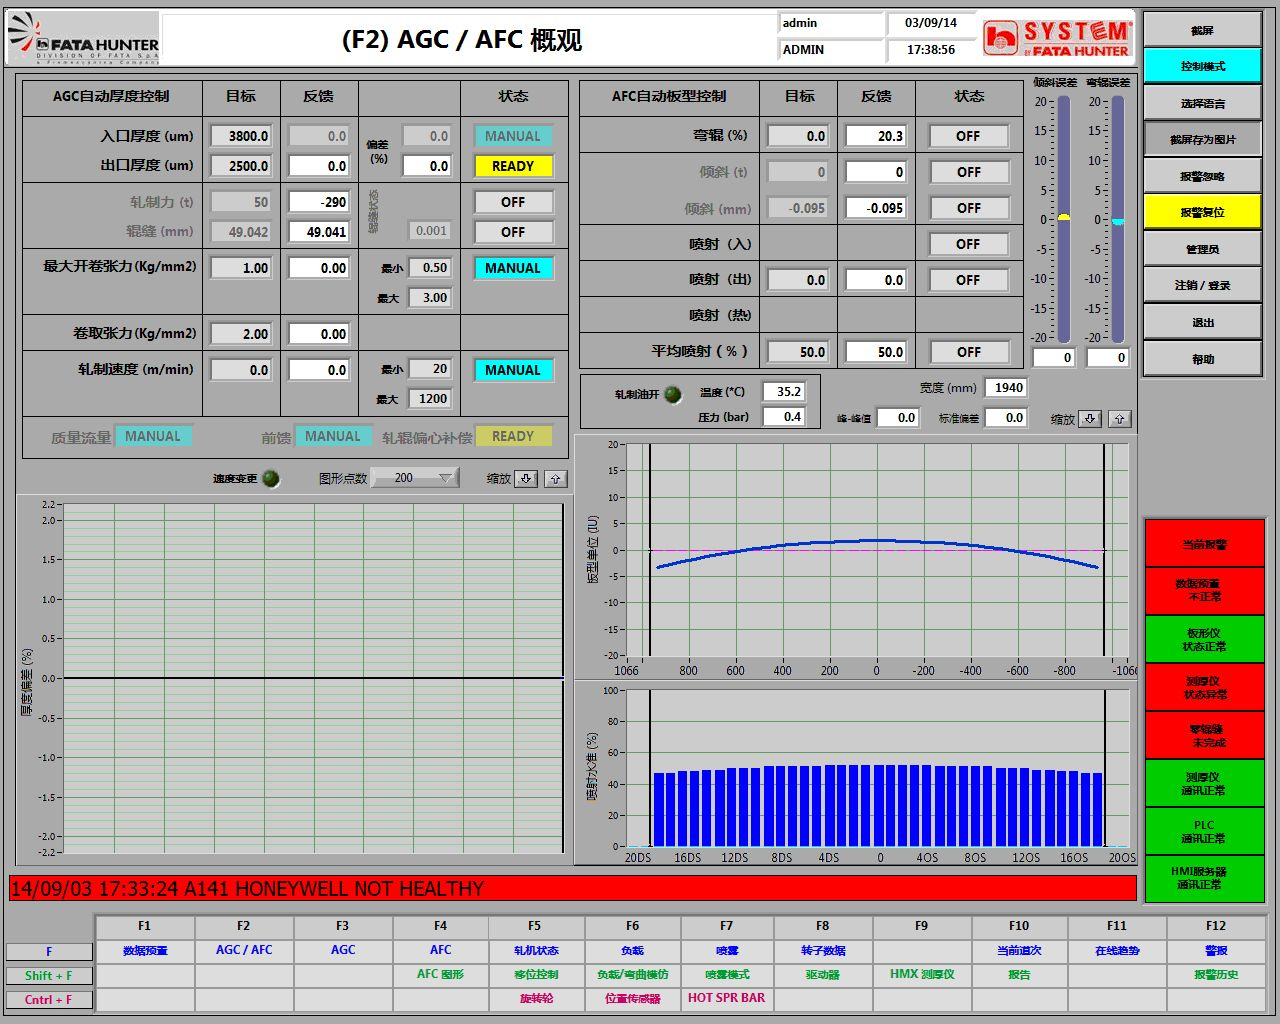1280x1024 pixels.
Task: Click the 速度变更 indicator light
Action: [271, 479]
